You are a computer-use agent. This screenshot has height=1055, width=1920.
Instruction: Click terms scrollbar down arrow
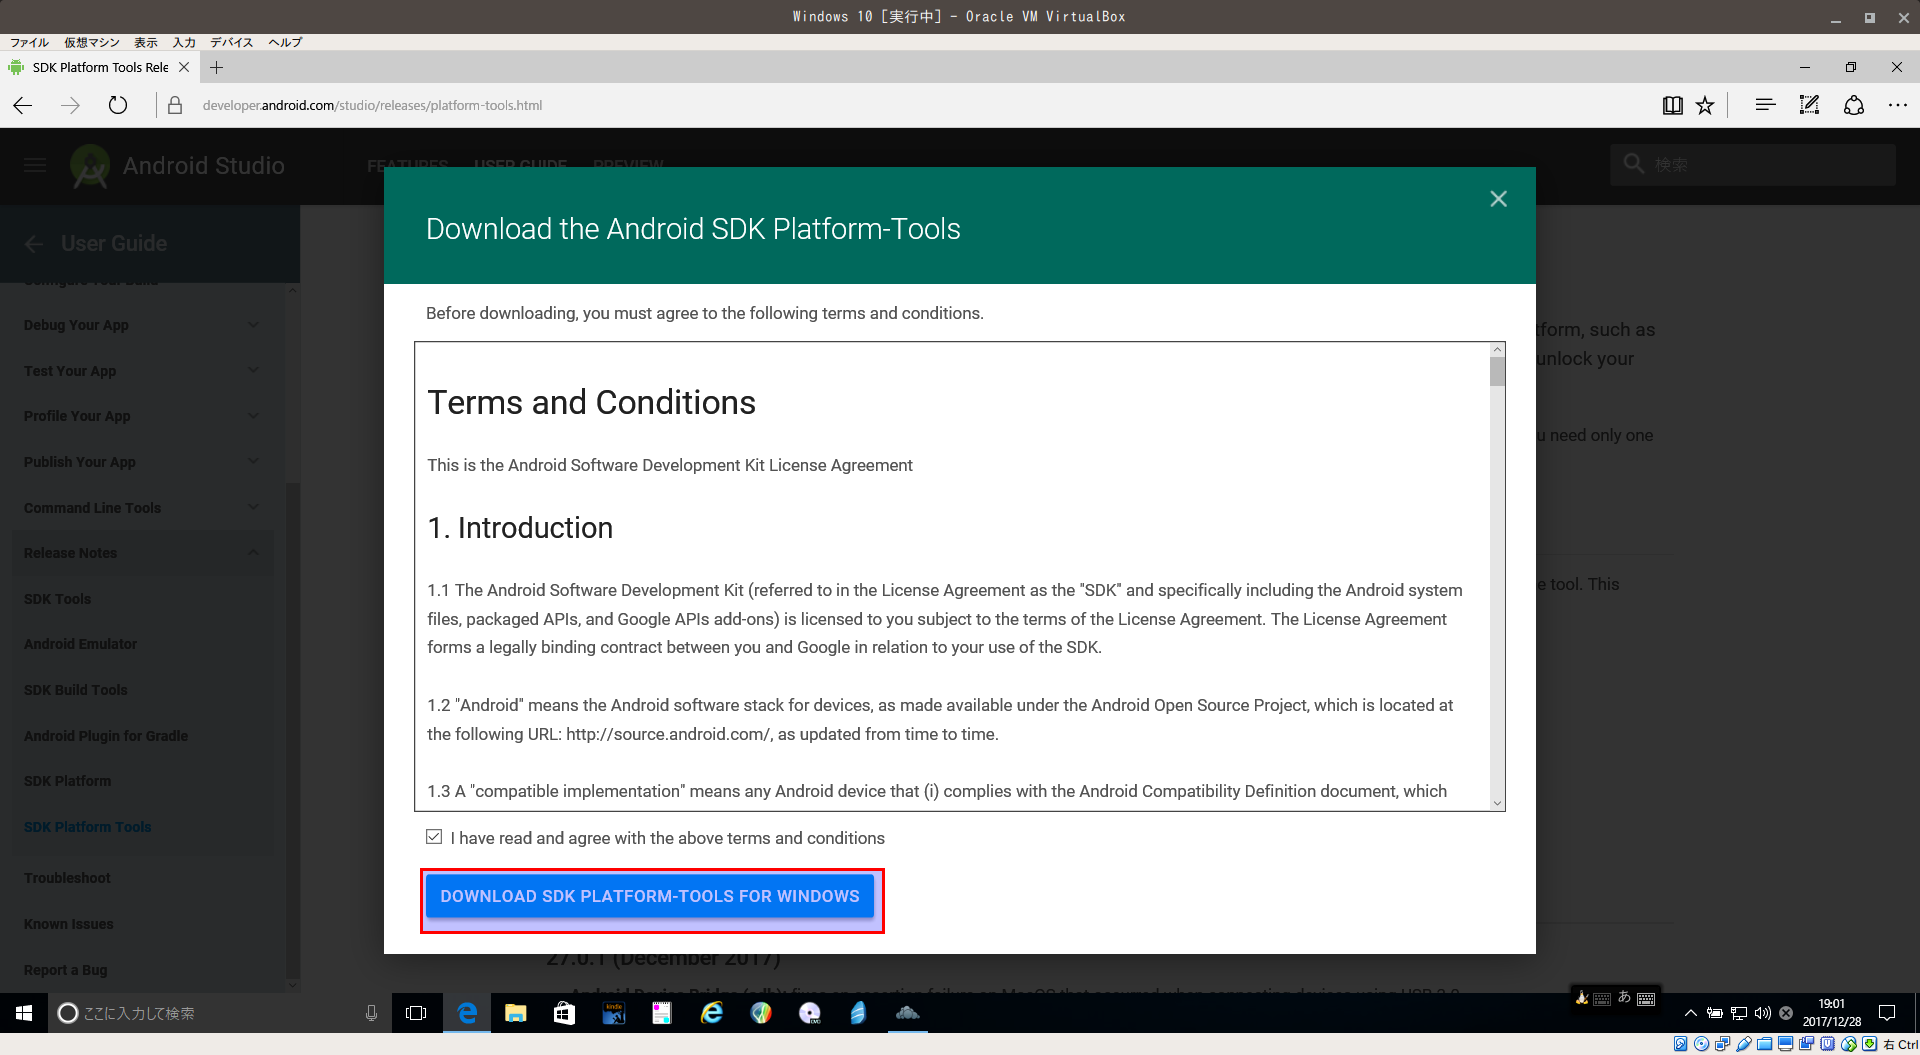tap(1497, 803)
